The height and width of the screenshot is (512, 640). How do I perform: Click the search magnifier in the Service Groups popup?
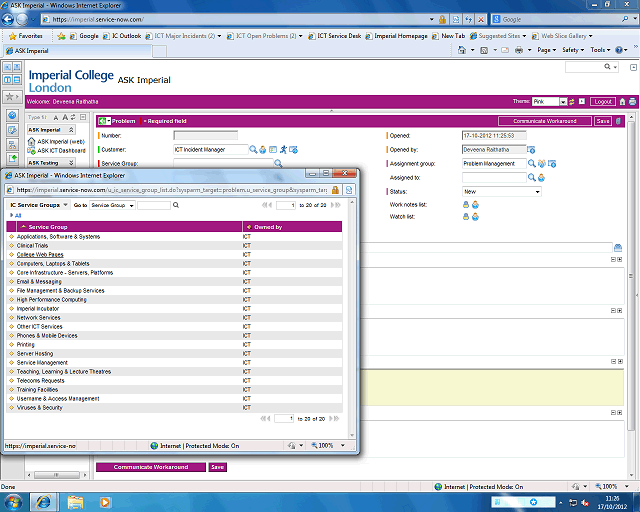coord(176,205)
